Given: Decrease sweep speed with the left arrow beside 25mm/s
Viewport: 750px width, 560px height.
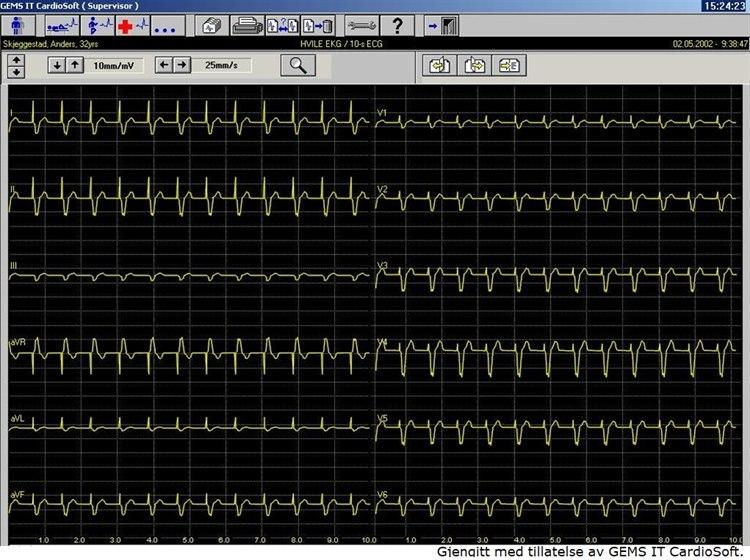Looking at the screenshot, I should point(164,65).
